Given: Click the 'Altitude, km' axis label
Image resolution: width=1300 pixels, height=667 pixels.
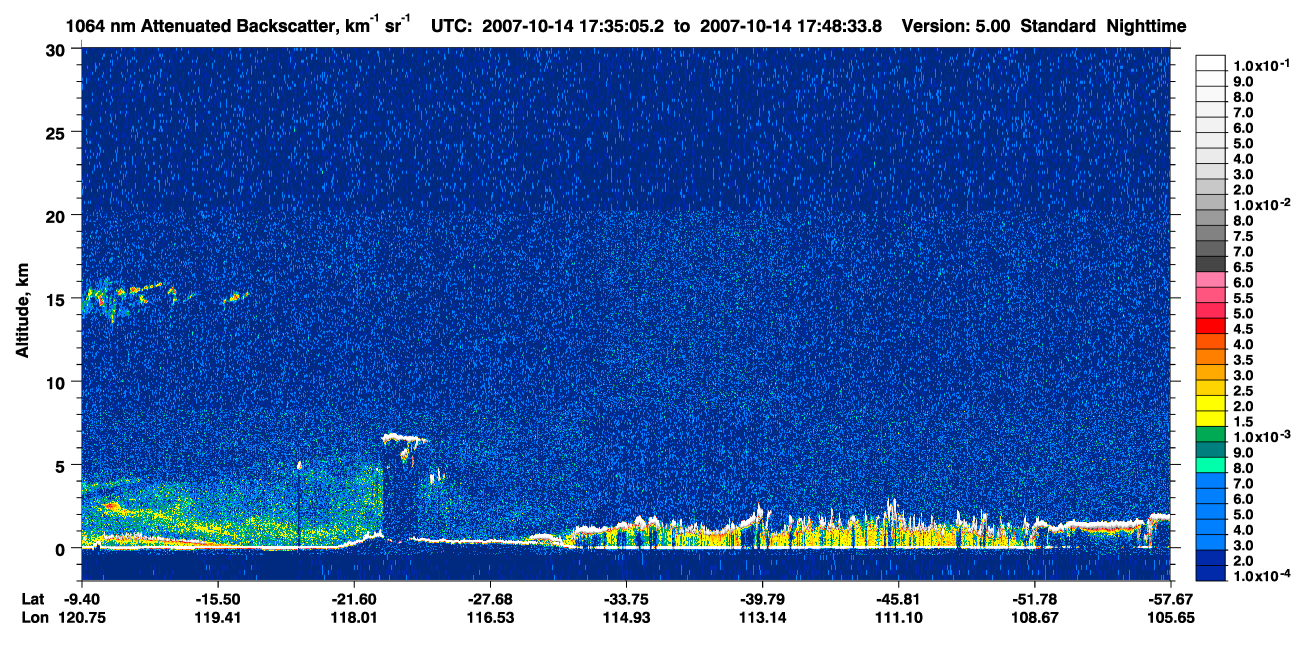Looking at the screenshot, I should pos(22,313).
